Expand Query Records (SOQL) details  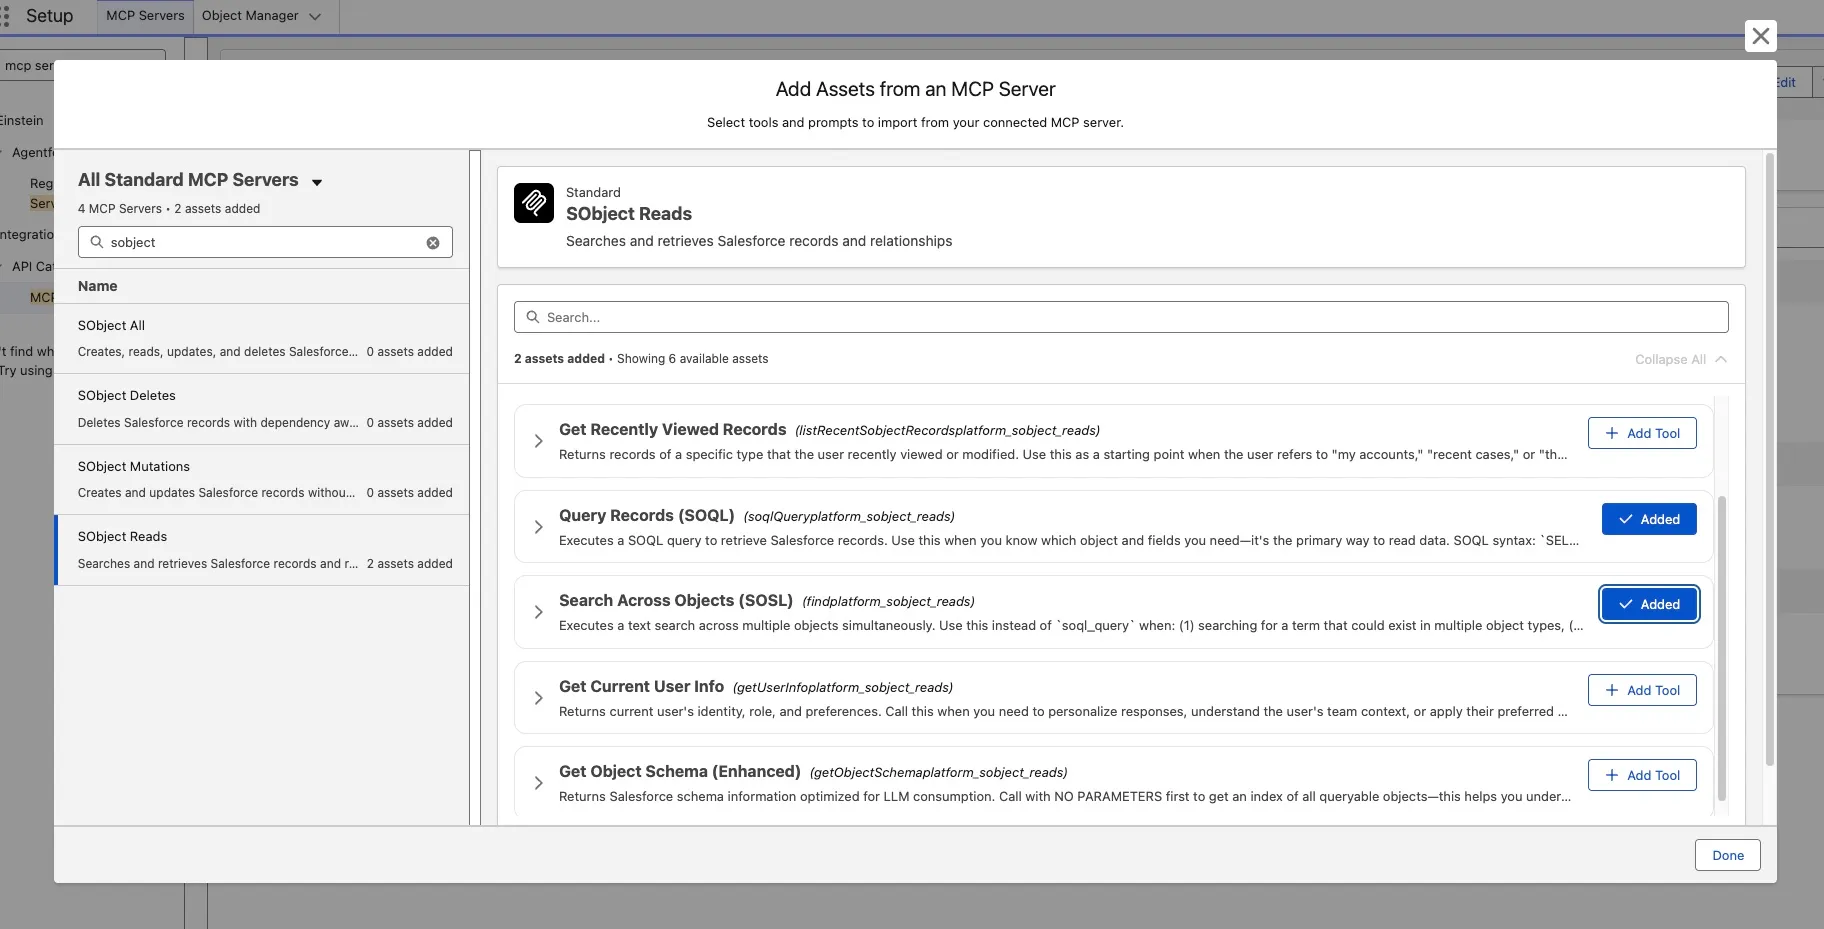tap(538, 527)
